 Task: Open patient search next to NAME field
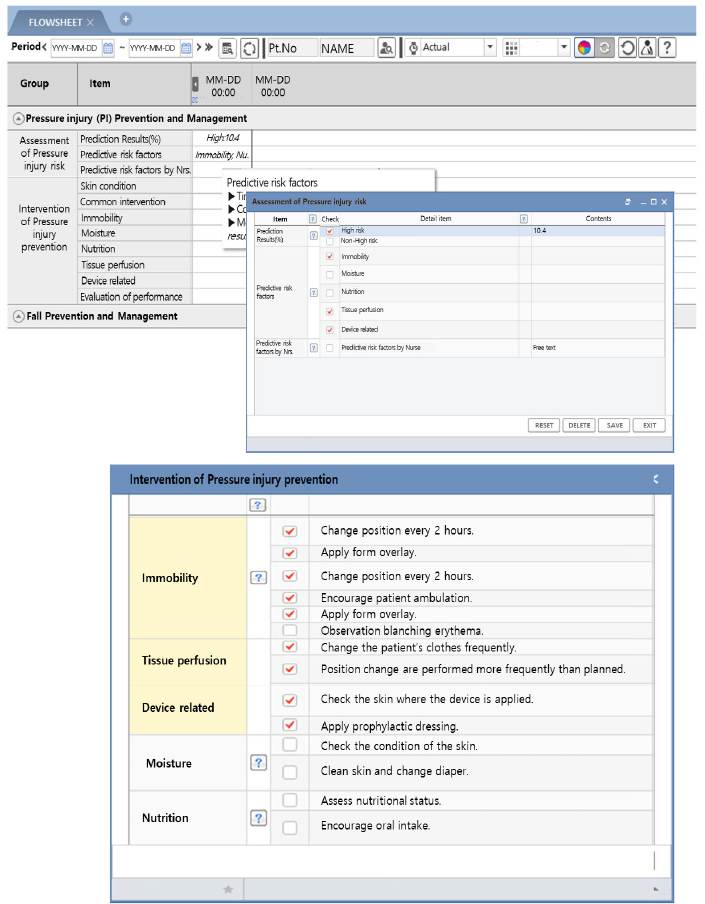tap(386, 48)
